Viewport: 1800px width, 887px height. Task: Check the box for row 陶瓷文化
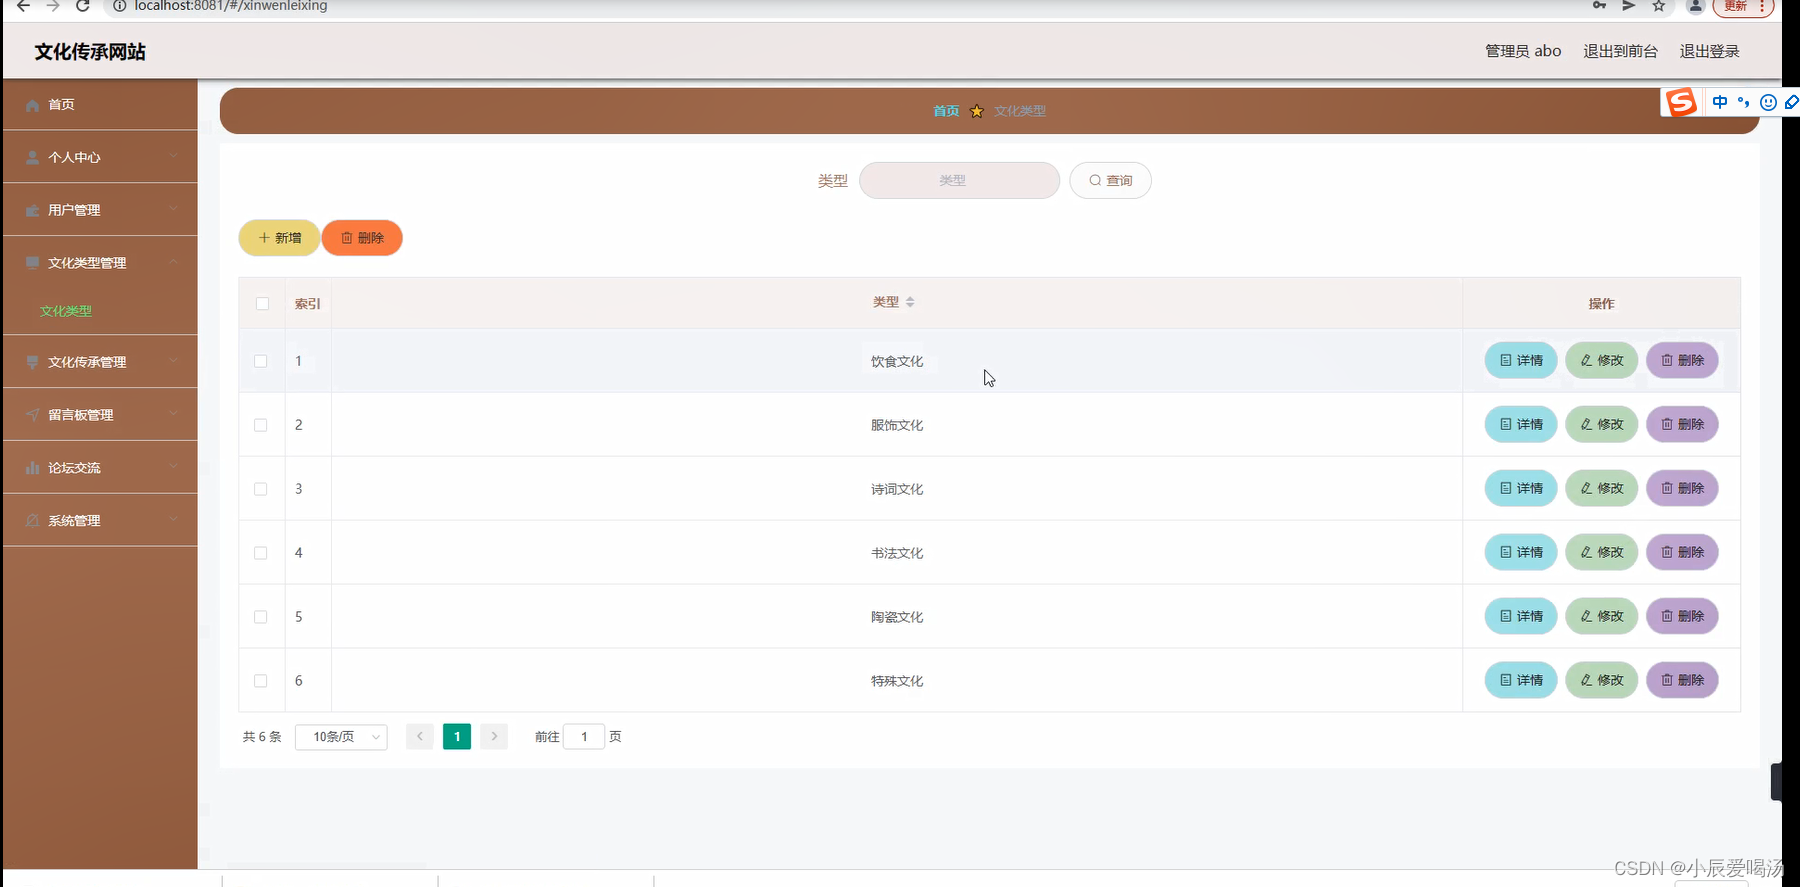261,617
